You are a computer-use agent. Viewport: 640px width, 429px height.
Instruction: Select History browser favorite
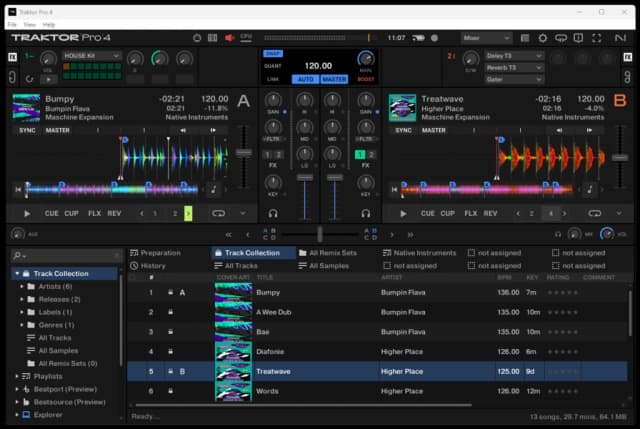coord(148,266)
